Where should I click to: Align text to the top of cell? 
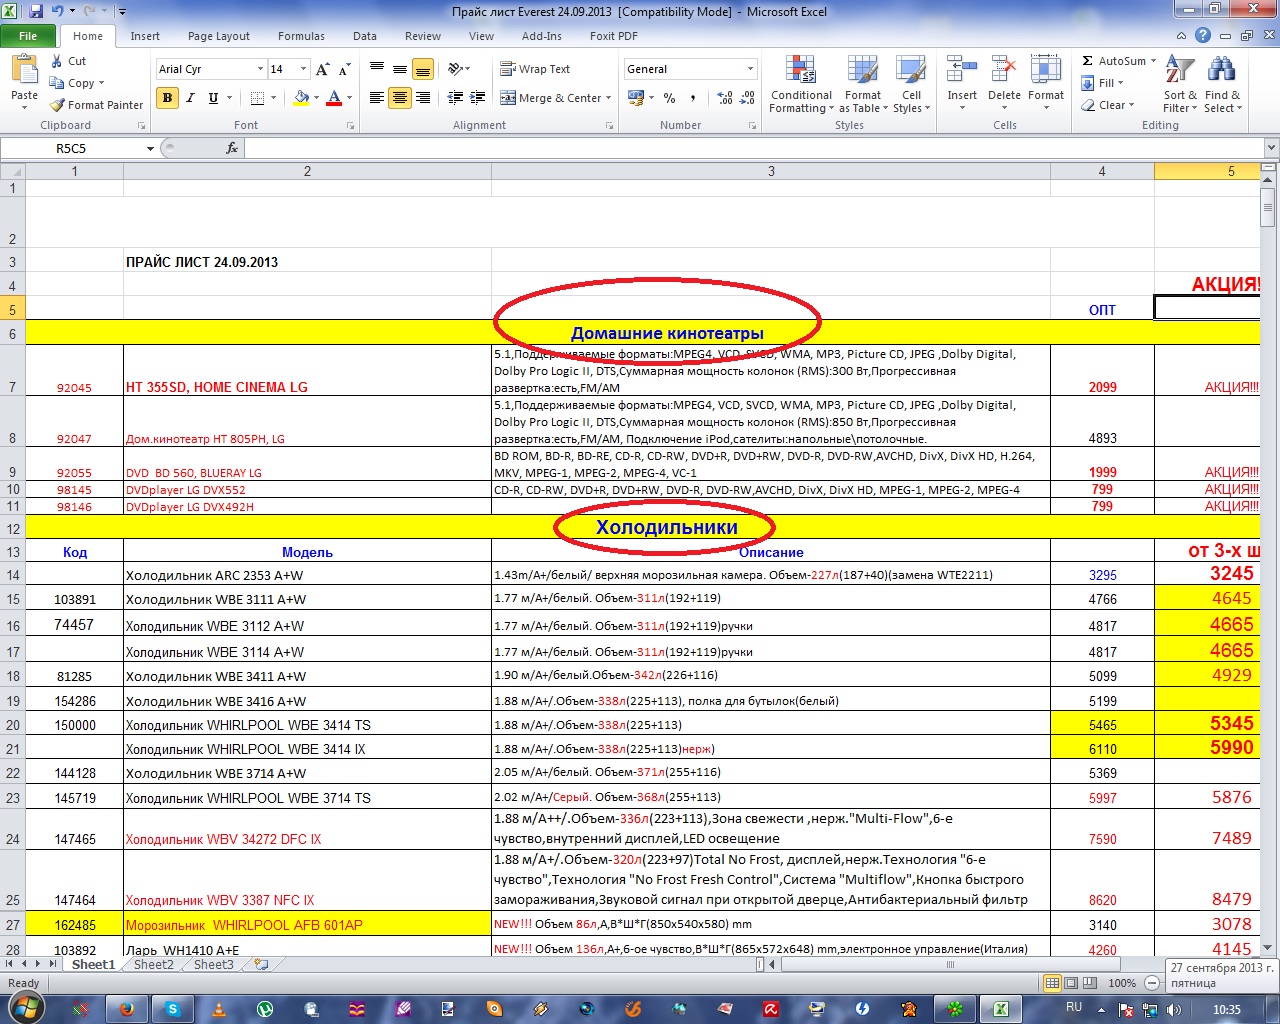point(377,69)
